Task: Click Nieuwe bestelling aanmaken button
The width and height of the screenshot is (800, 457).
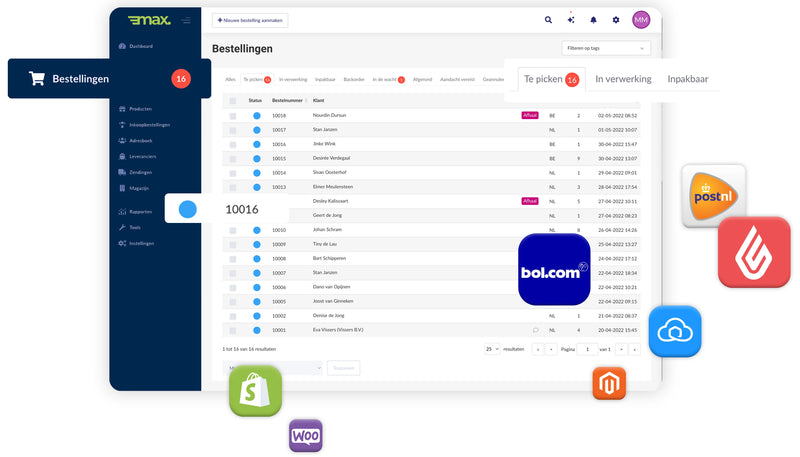Action: click(250, 20)
